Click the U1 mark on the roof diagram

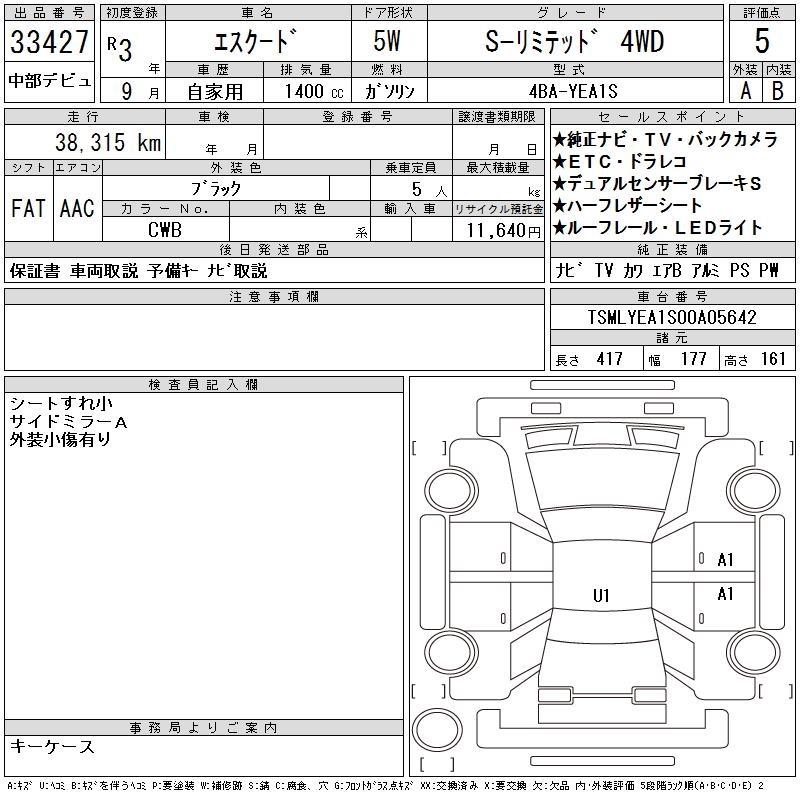click(602, 595)
